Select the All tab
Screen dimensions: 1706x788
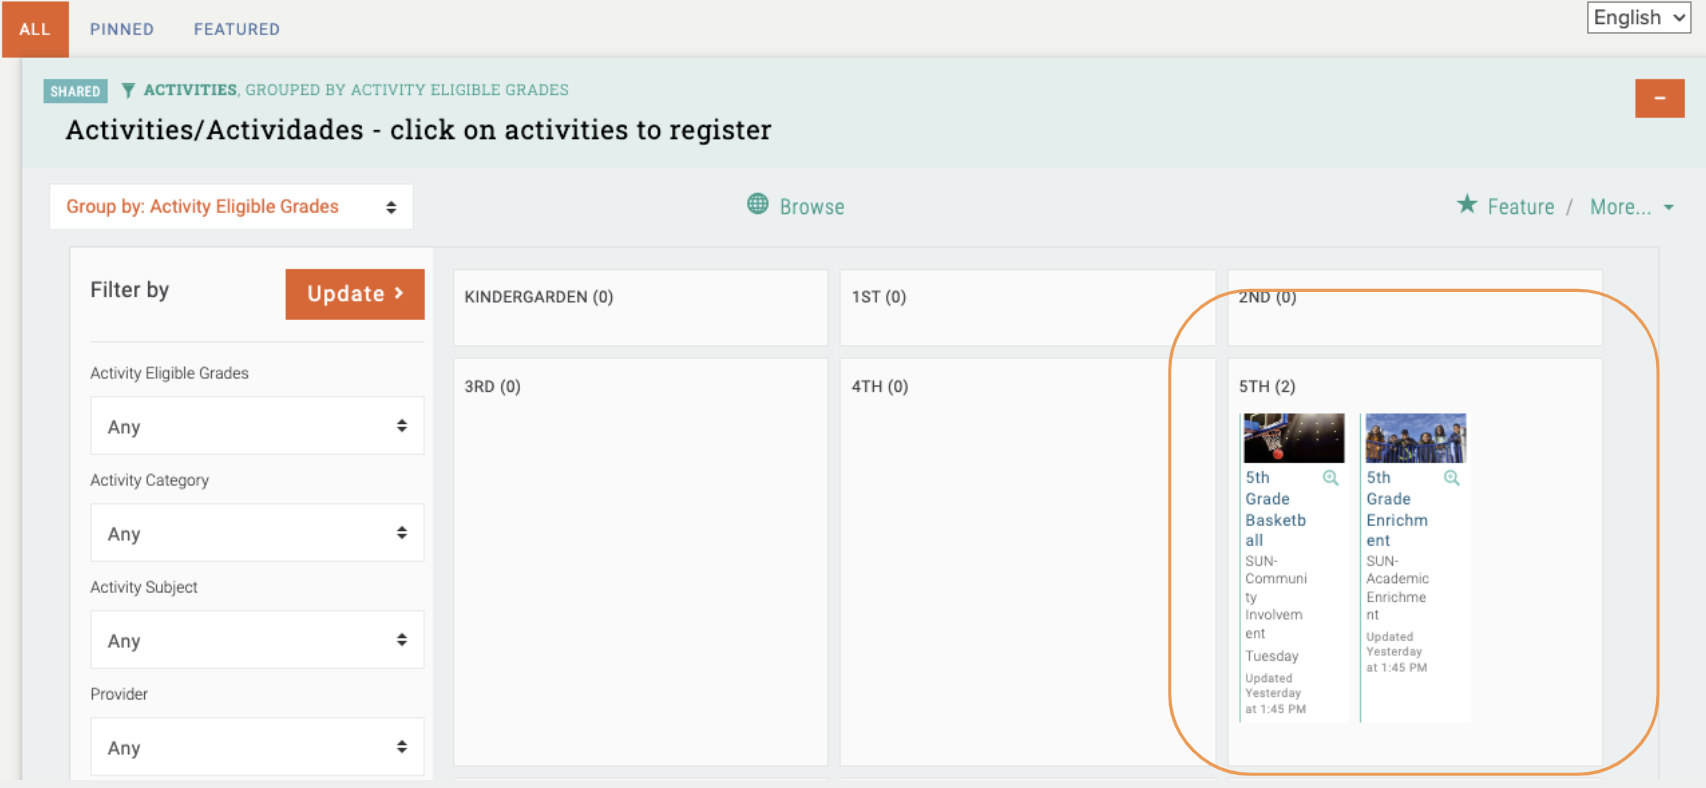tap(35, 29)
